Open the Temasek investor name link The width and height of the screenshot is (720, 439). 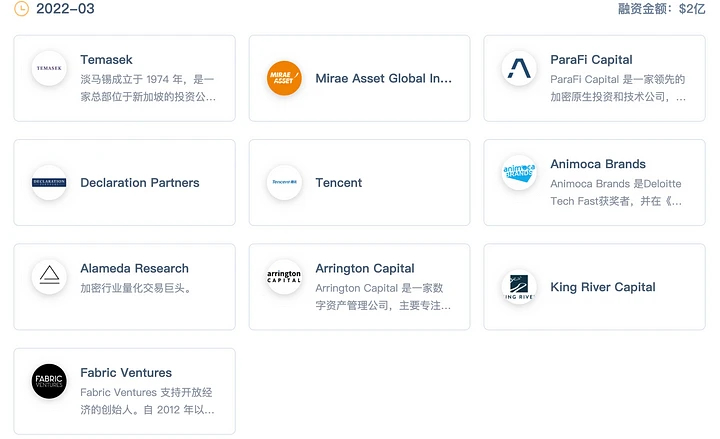coord(106,60)
